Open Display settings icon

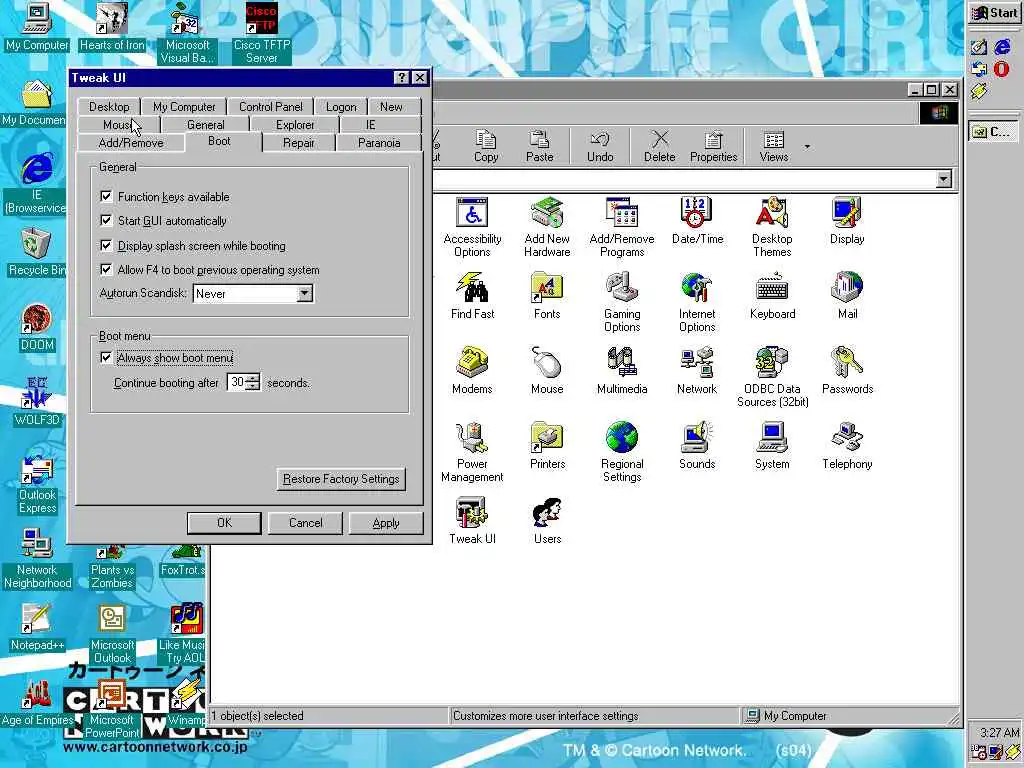(847, 221)
